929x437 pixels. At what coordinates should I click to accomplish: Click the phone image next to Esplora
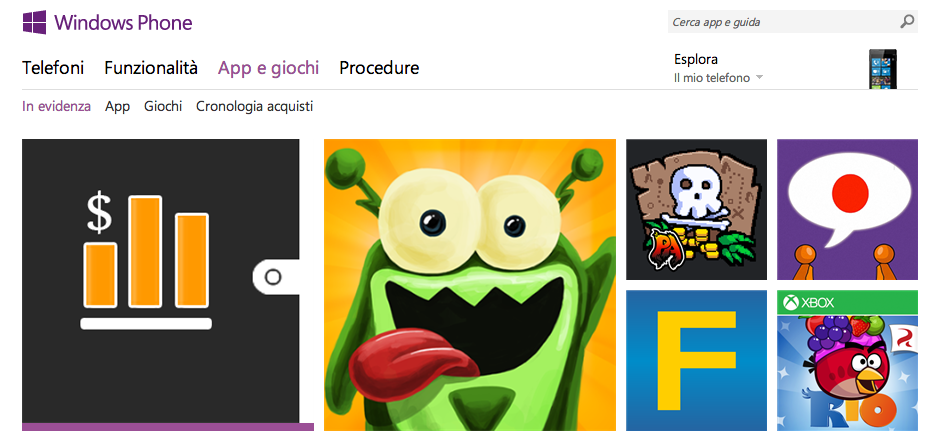[883, 69]
